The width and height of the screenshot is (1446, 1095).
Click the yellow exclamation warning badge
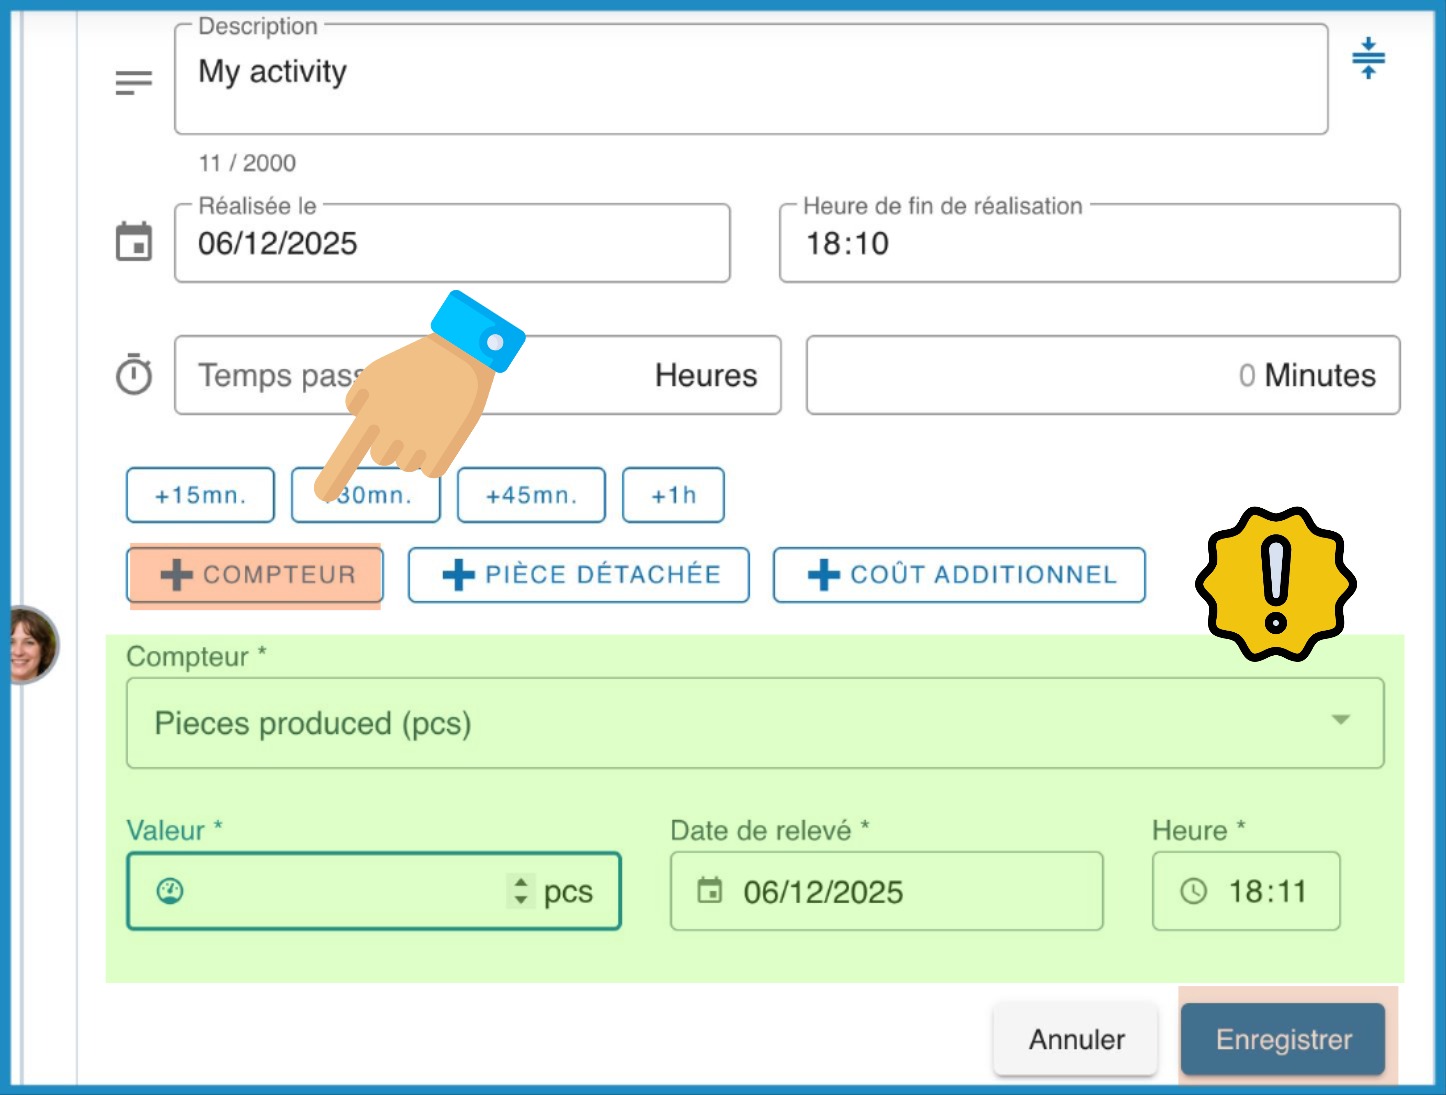[1275, 584]
